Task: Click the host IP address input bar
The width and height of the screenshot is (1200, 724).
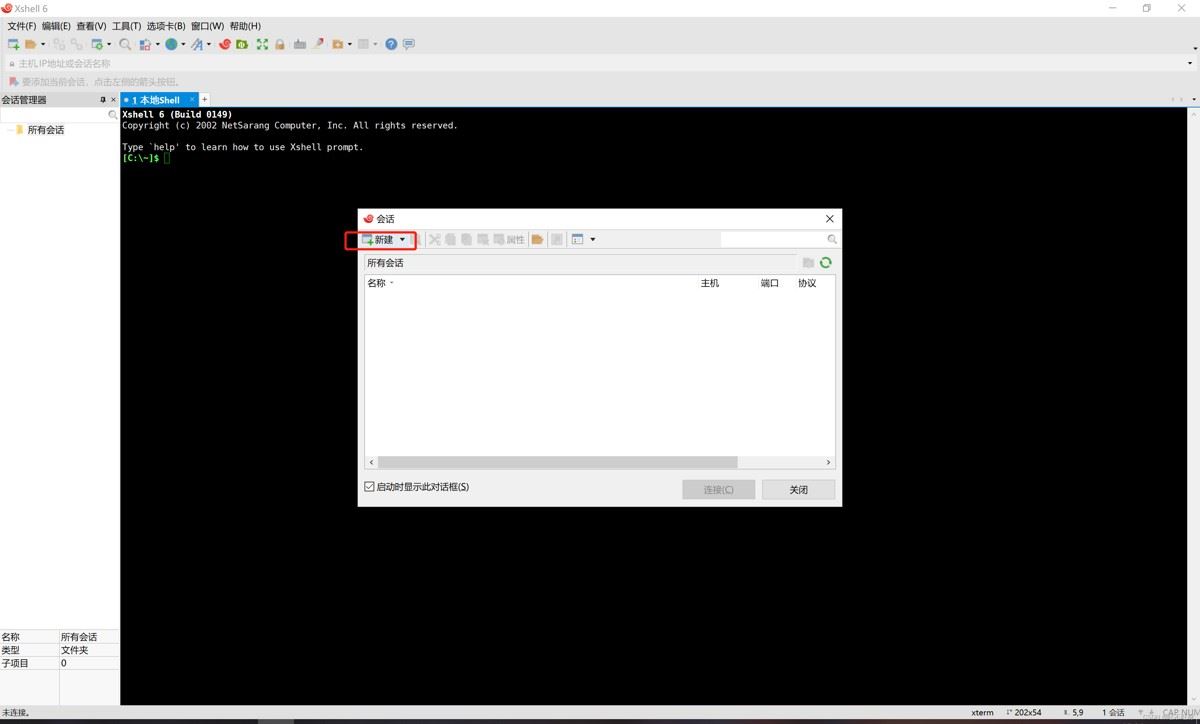Action: point(598,63)
